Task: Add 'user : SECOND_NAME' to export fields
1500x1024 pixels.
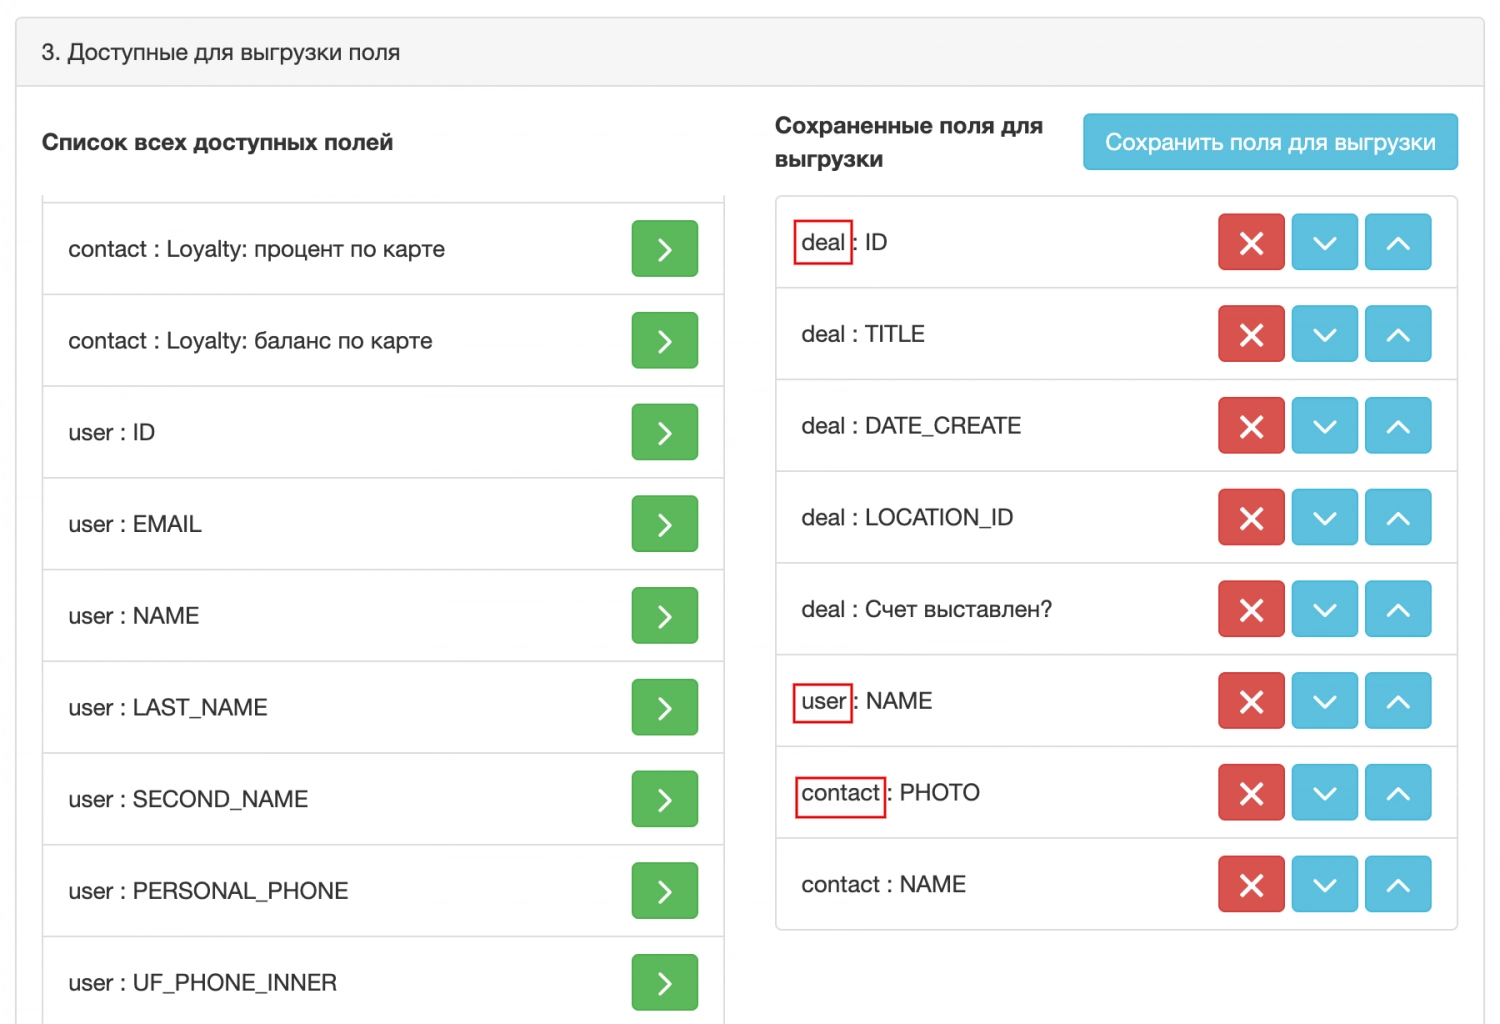Action: [664, 799]
